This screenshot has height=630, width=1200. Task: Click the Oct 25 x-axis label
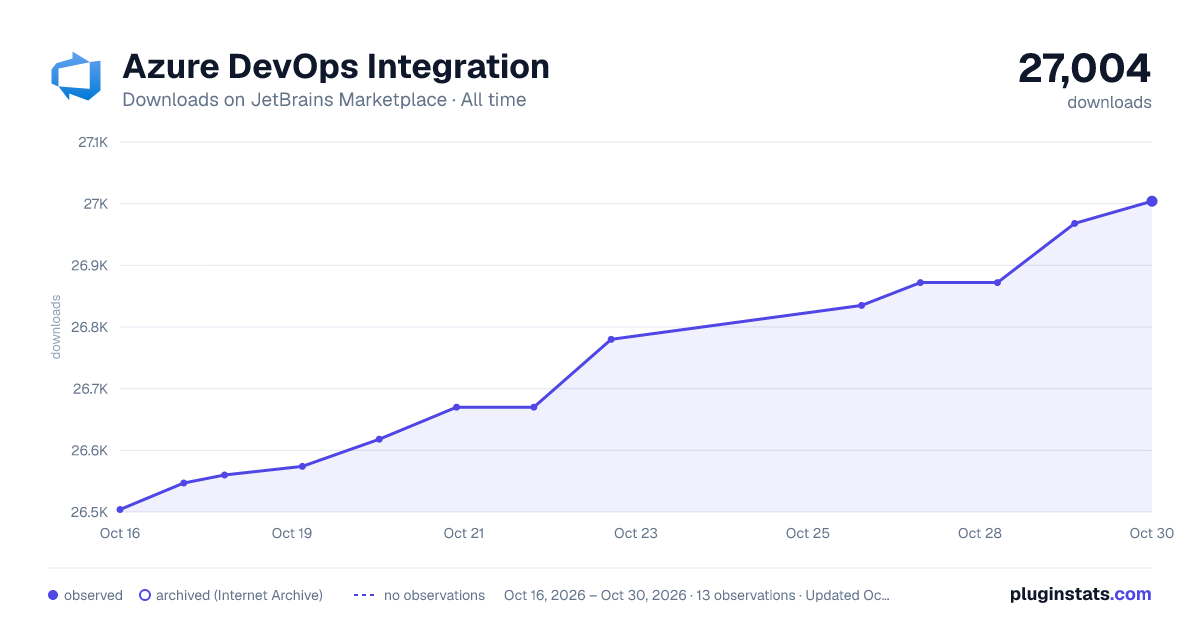[x=808, y=533]
